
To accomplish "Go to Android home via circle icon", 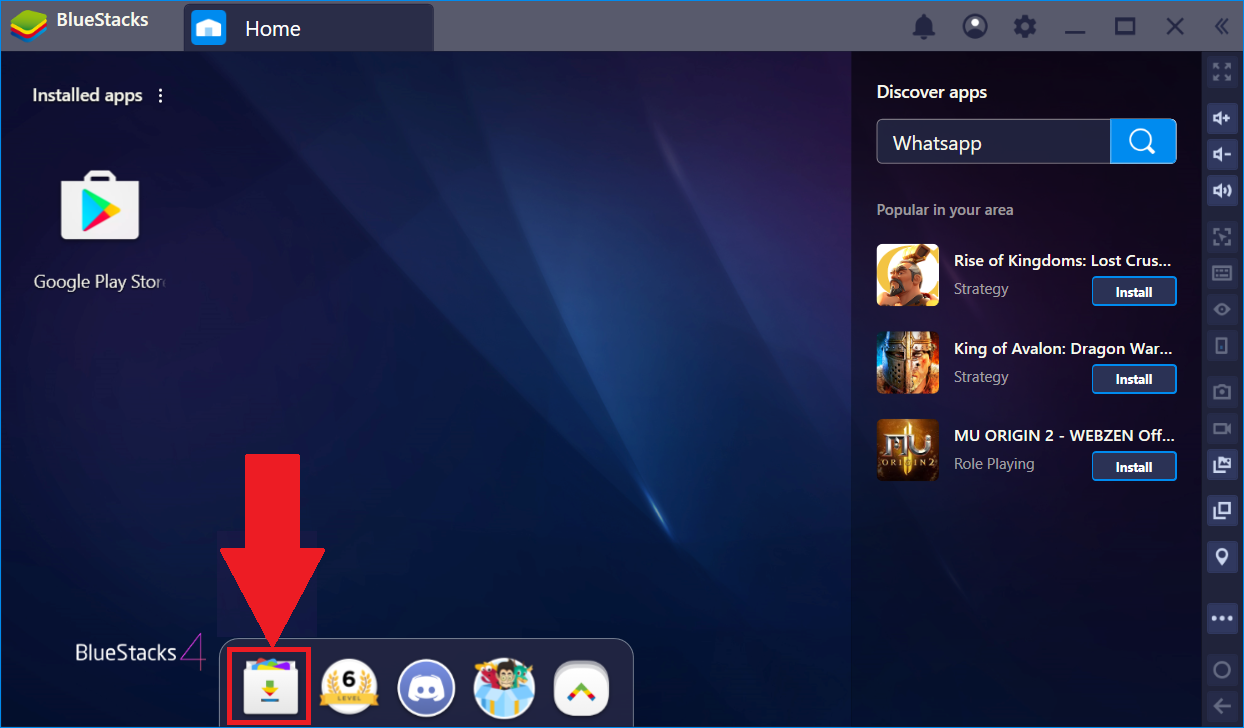I will point(1222,669).
